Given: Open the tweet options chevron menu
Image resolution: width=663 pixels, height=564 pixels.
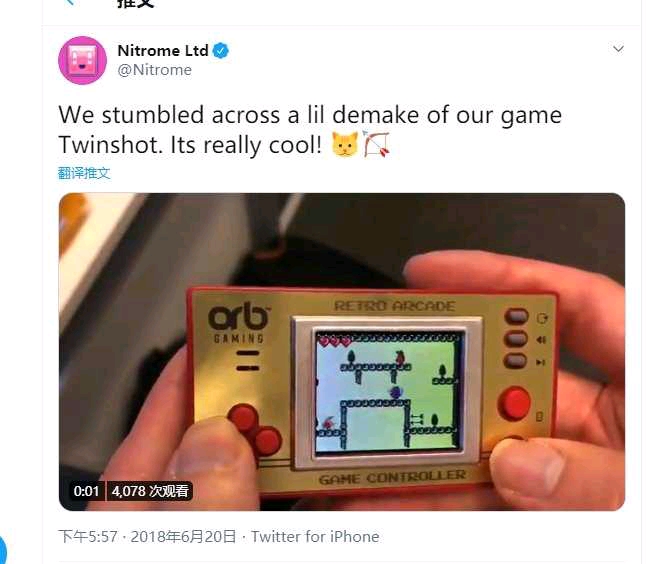Looking at the screenshot, I should [618, 49].
